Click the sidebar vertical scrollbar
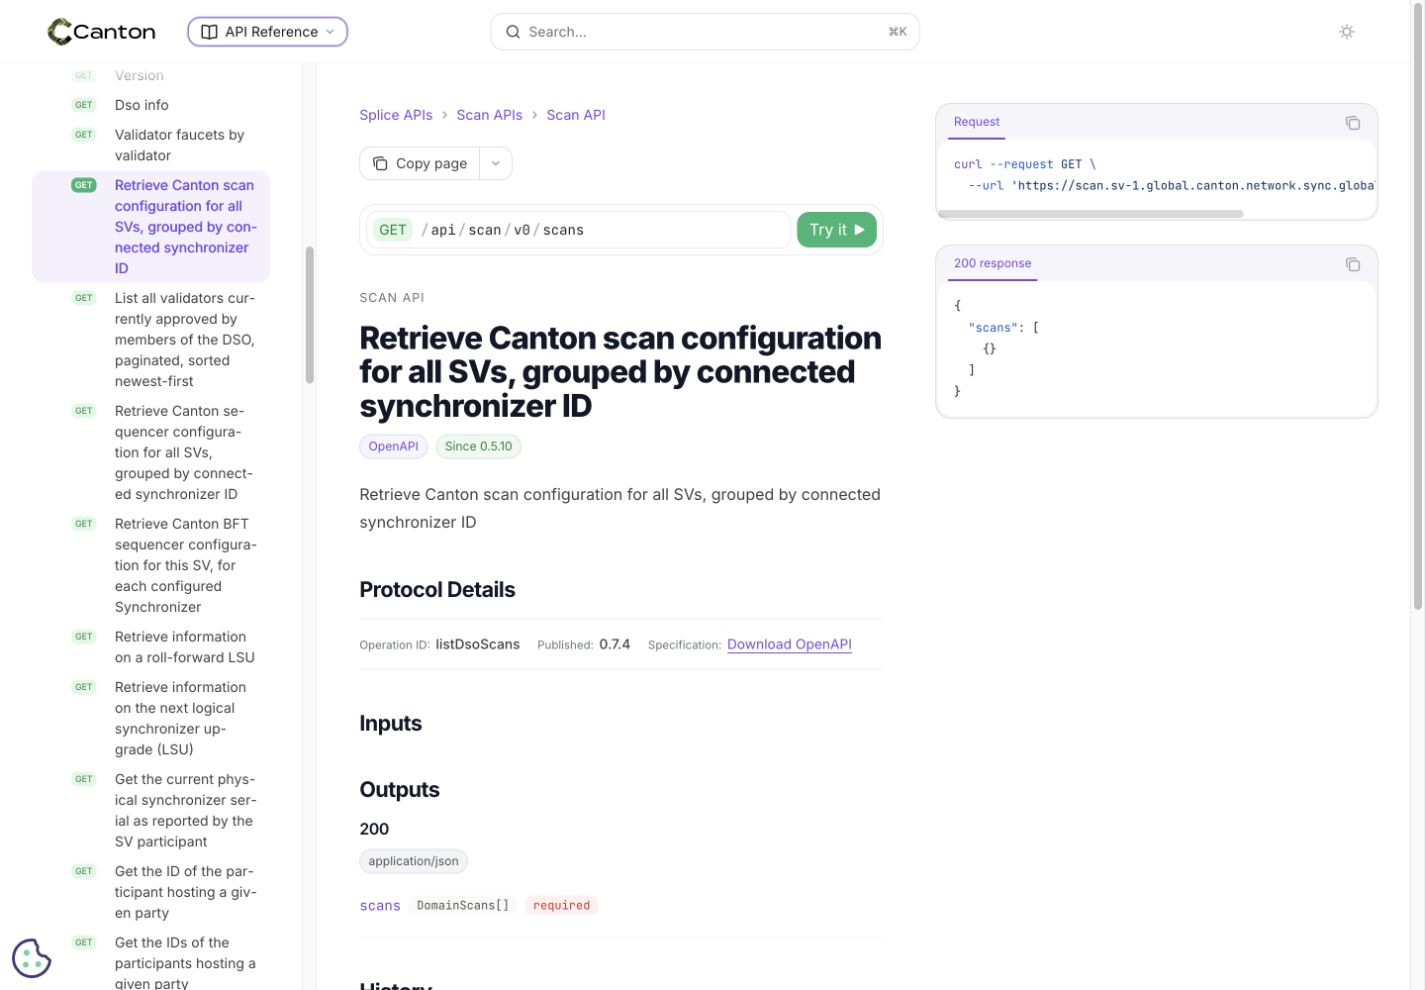Screen dimensions: 1425x990 click(x=310, y=315)
